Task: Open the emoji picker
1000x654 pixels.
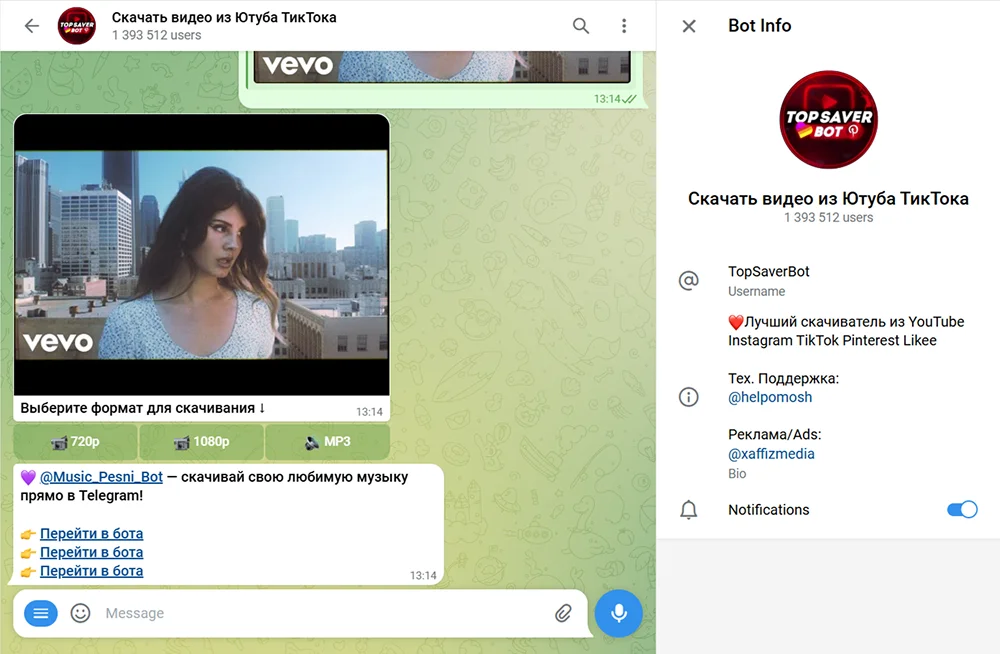Action: point(81,613)
